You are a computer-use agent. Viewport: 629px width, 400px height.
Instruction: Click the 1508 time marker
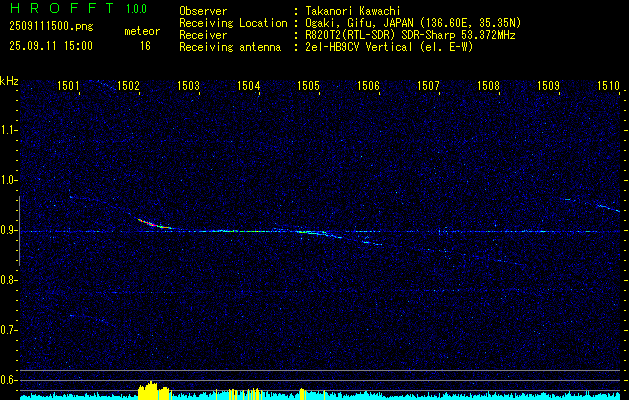pos(488,85)
